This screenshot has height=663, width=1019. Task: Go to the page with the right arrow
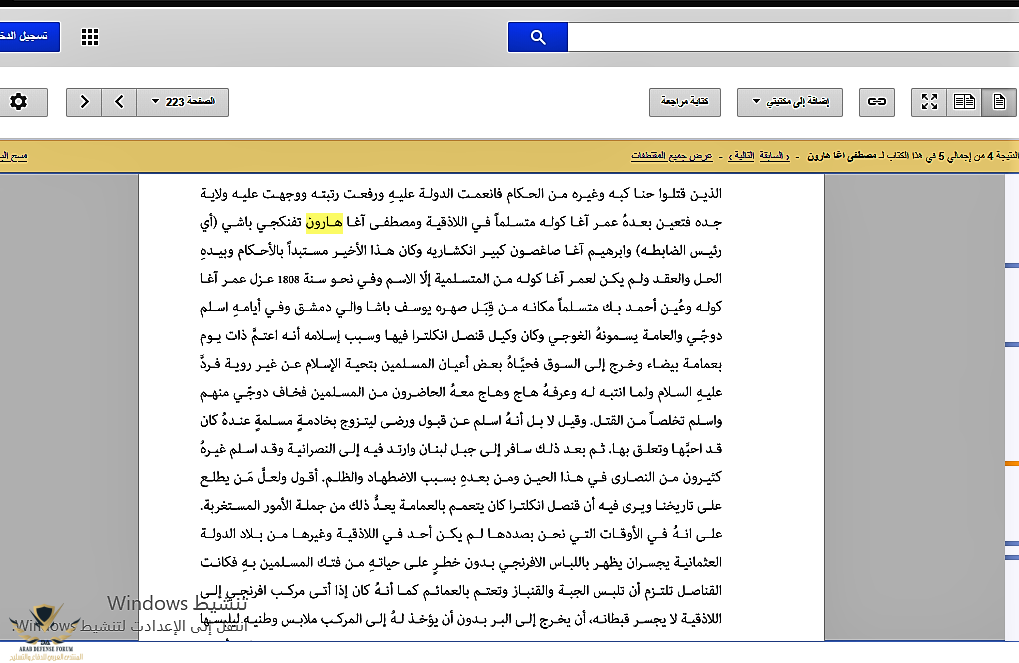click(x=84, y=101)
